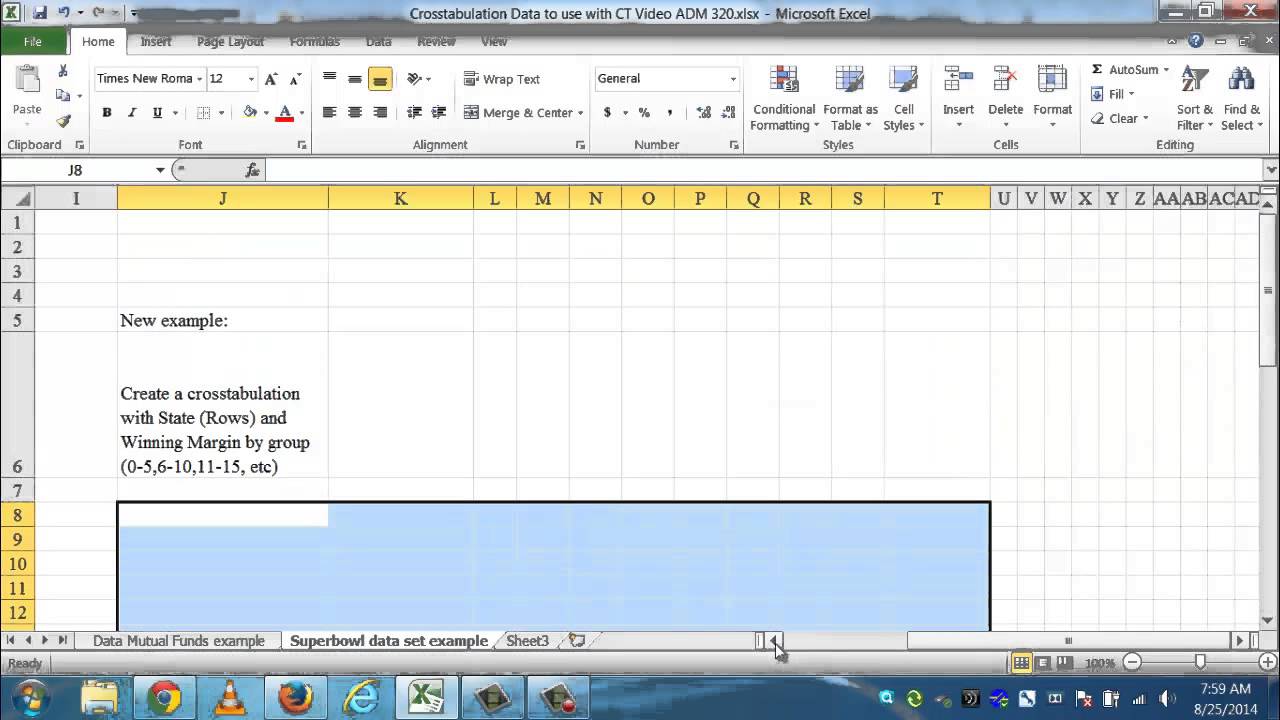Open the font size dropdown

[x=251, y=79]
